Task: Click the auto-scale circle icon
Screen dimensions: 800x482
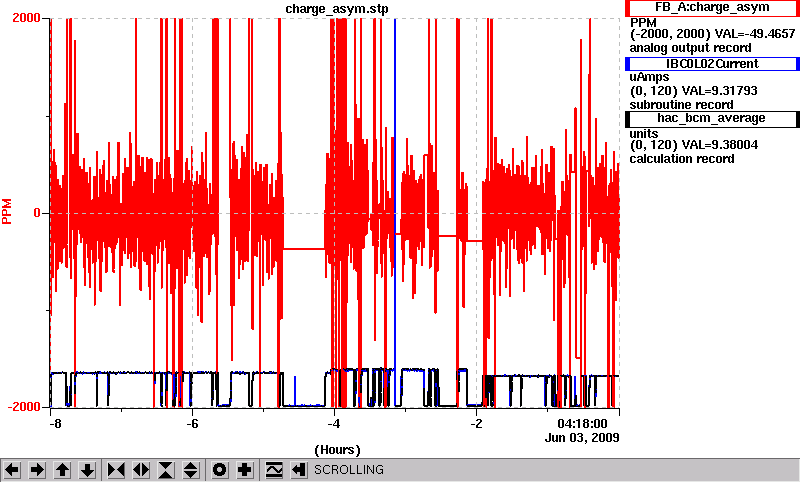Action: 220,470
